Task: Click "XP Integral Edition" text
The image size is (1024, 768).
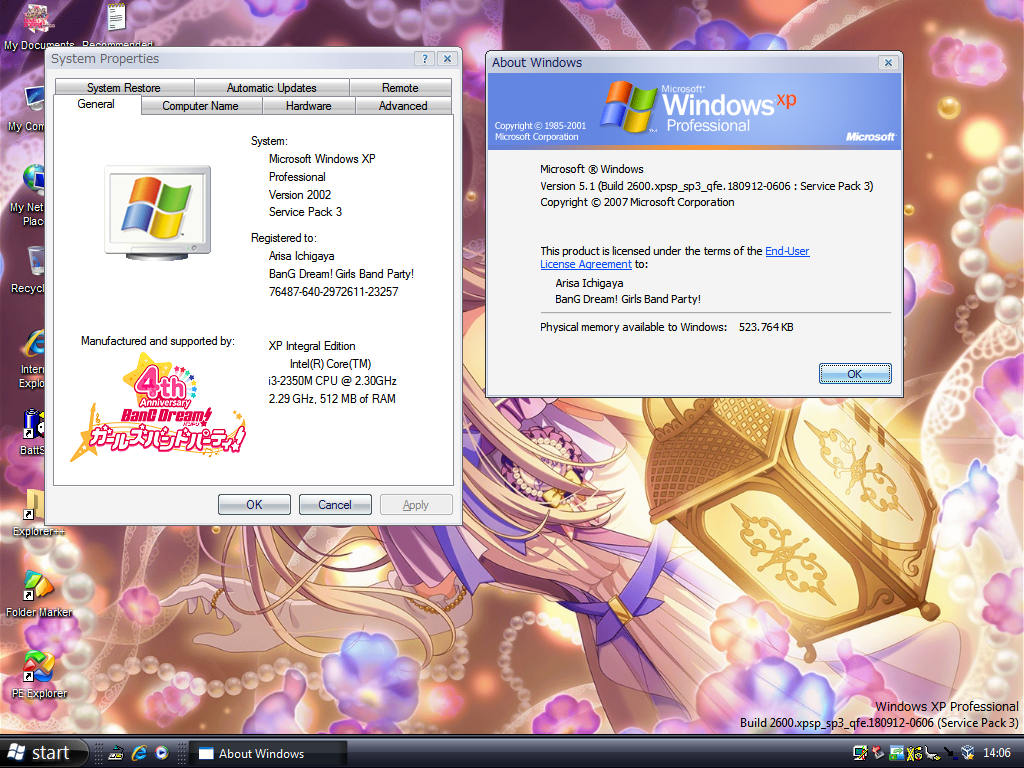Action: (x=312, y=346)
